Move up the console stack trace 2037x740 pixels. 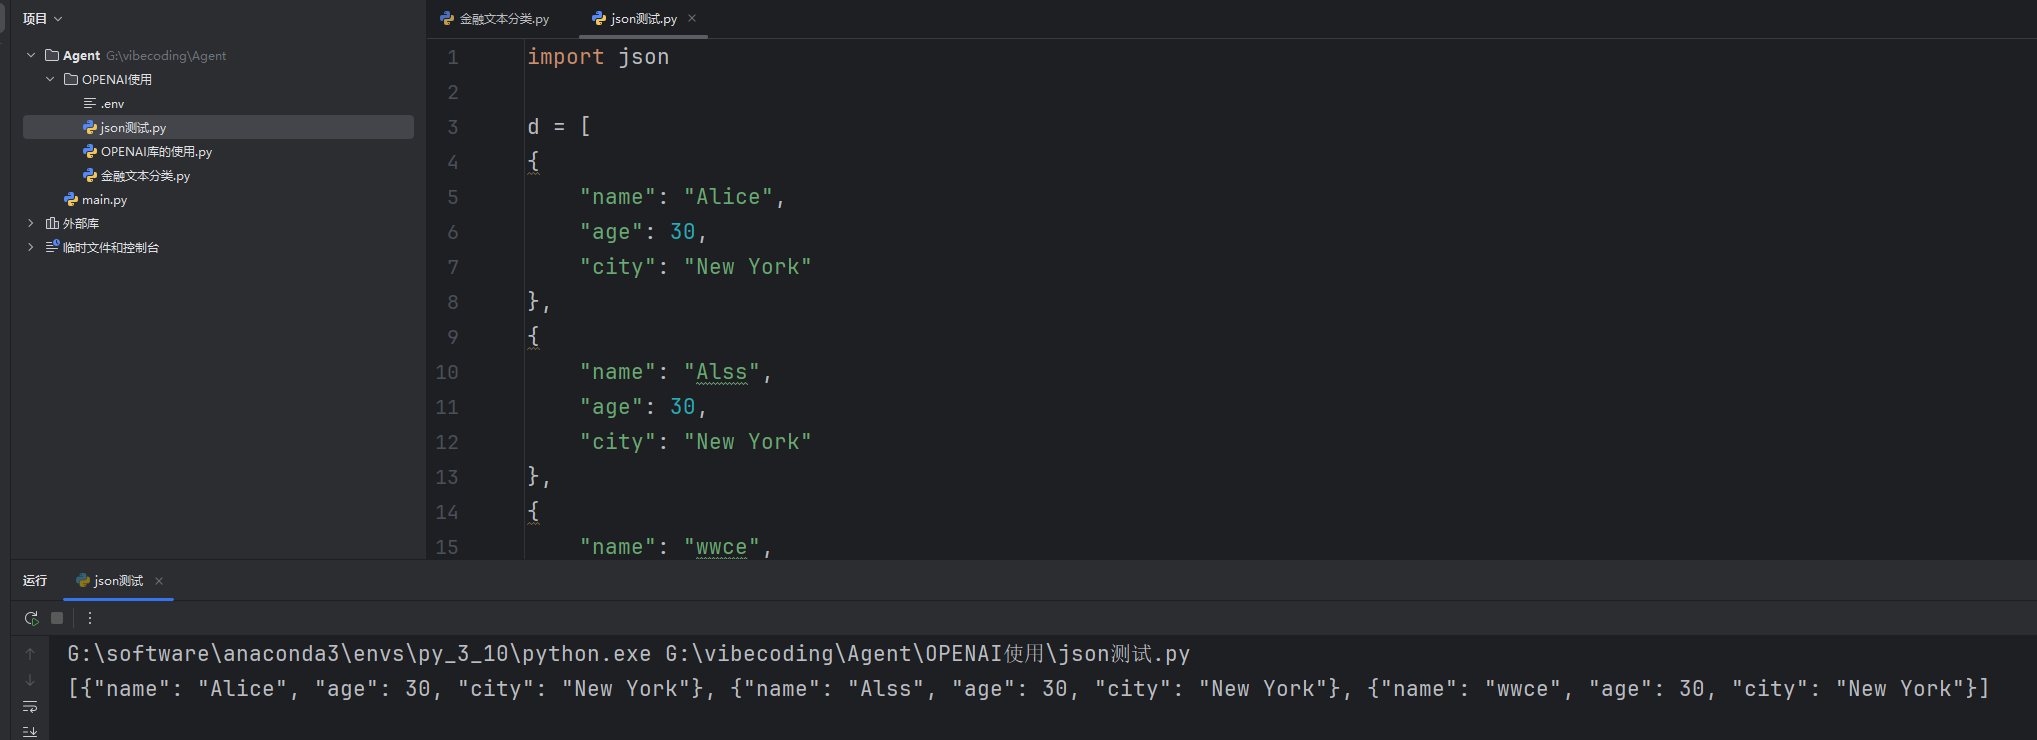click(30, 654)
